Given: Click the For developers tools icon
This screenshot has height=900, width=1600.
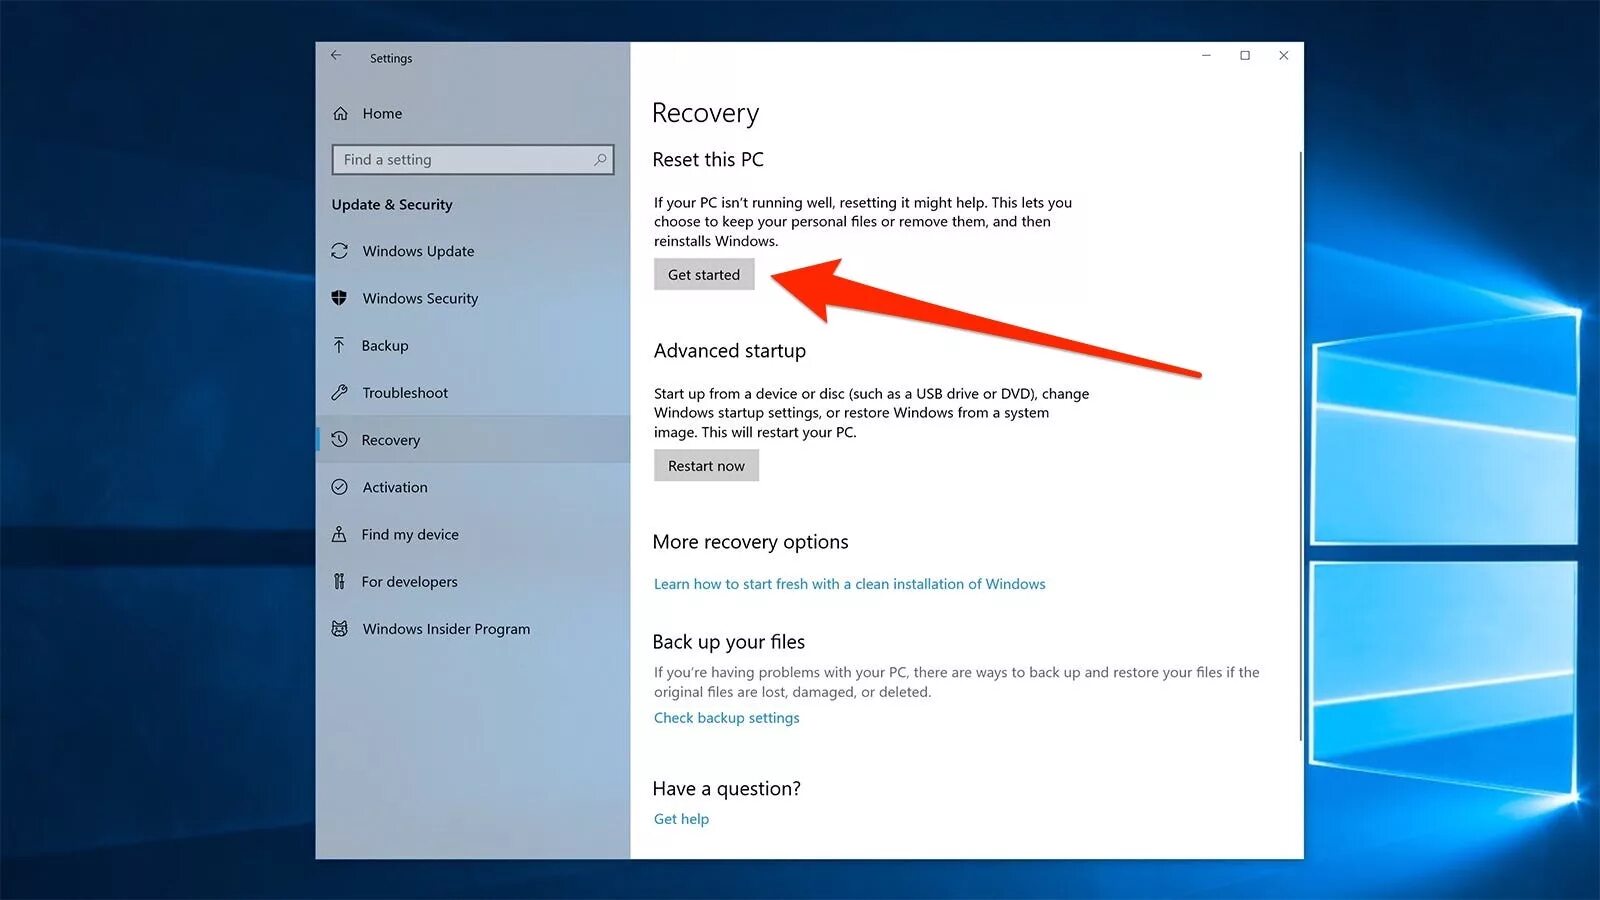Looking at the screenshot, I should 340,581.
